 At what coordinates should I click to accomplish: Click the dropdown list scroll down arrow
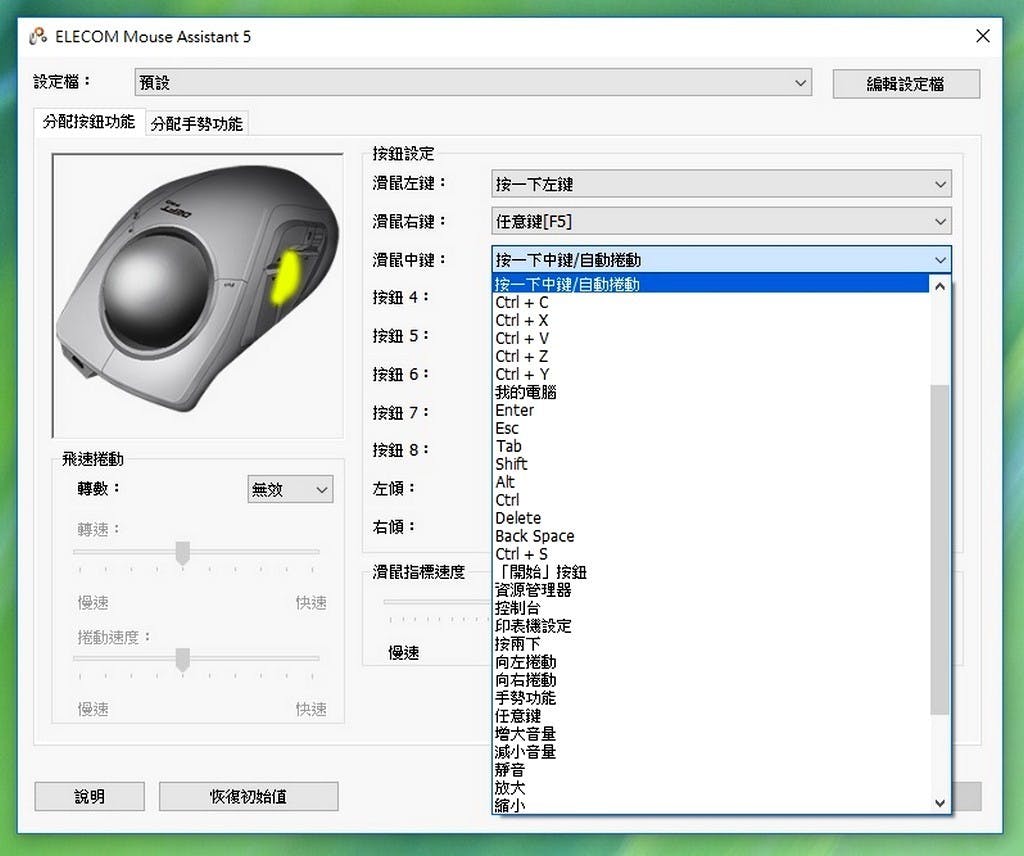939,802
